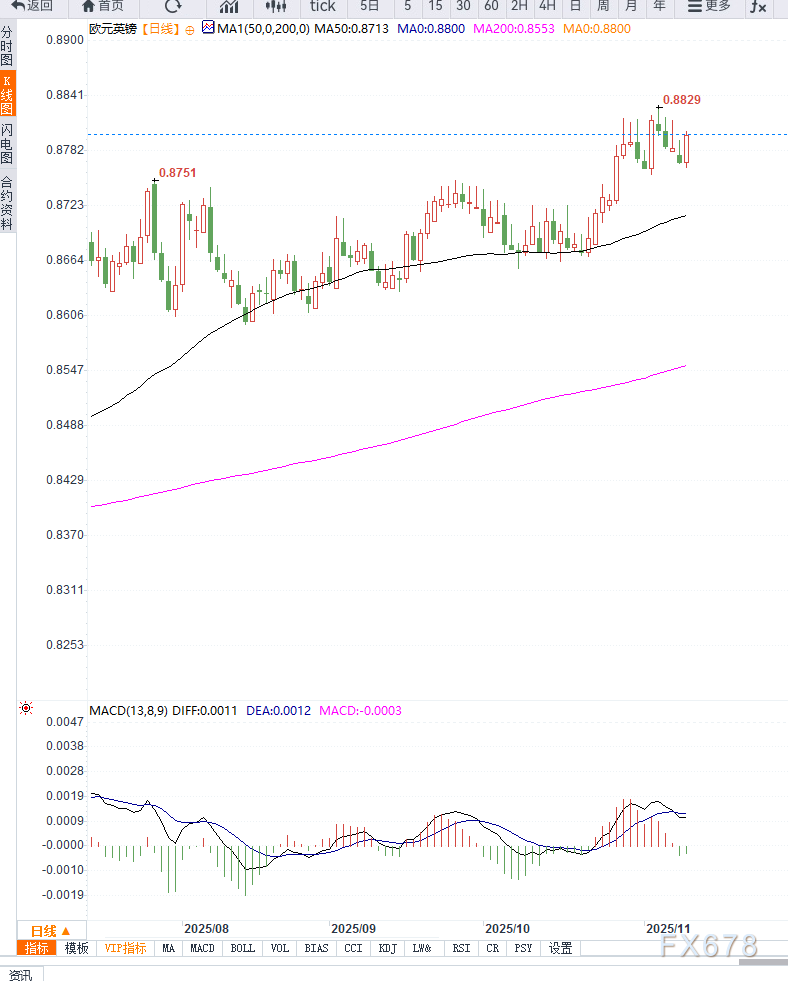Open the fx formula function icon
Image resolution: width=788 pixels, height=981 pixels.
759,7
